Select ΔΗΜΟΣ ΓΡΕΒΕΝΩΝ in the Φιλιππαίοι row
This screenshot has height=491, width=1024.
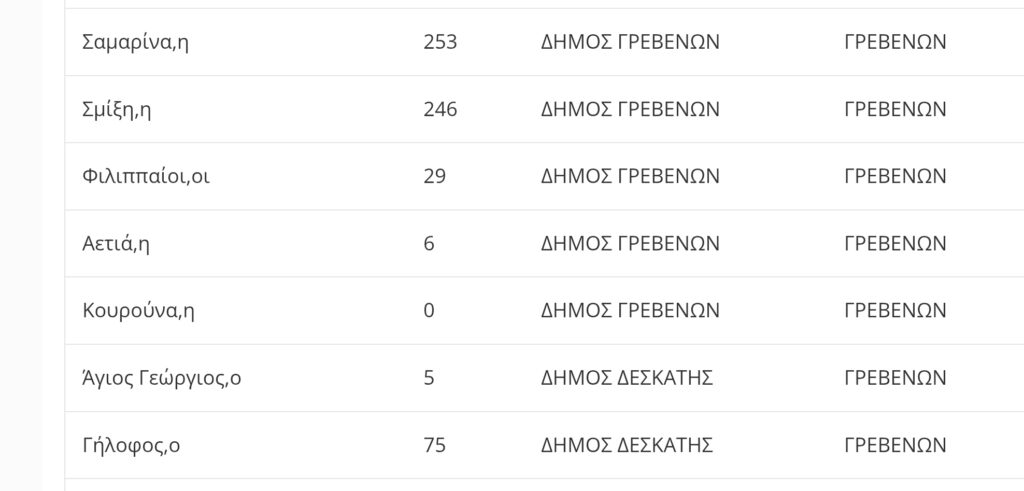(x=630, y=176)
